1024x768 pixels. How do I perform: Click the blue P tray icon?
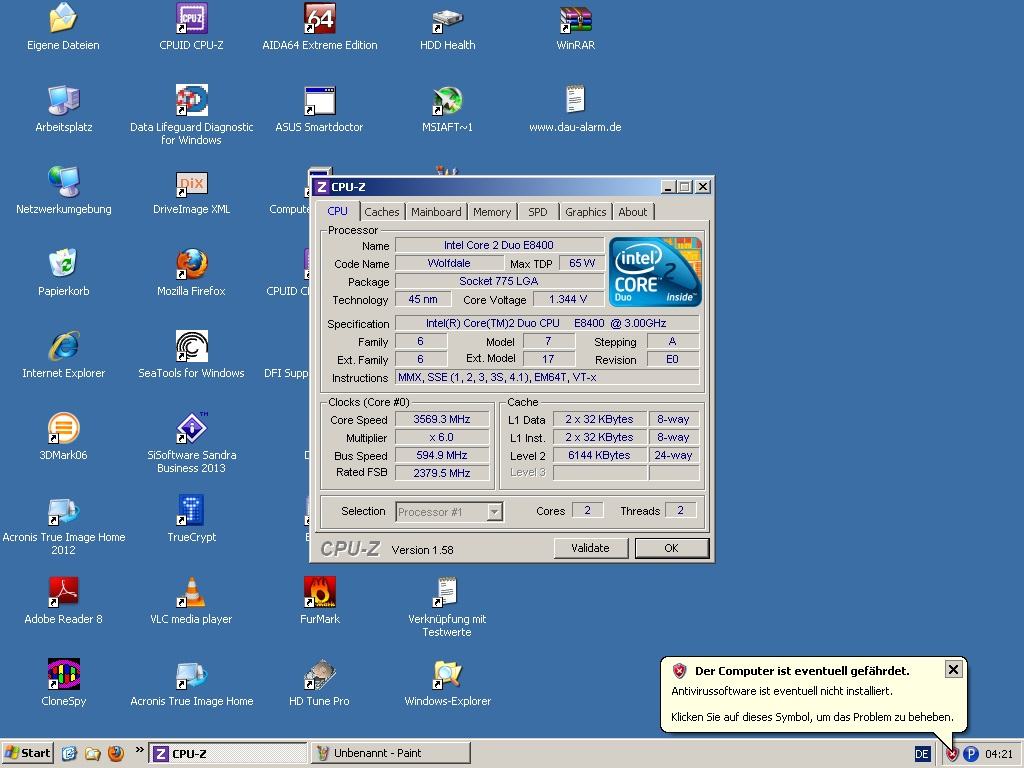[x=971, y=754]
